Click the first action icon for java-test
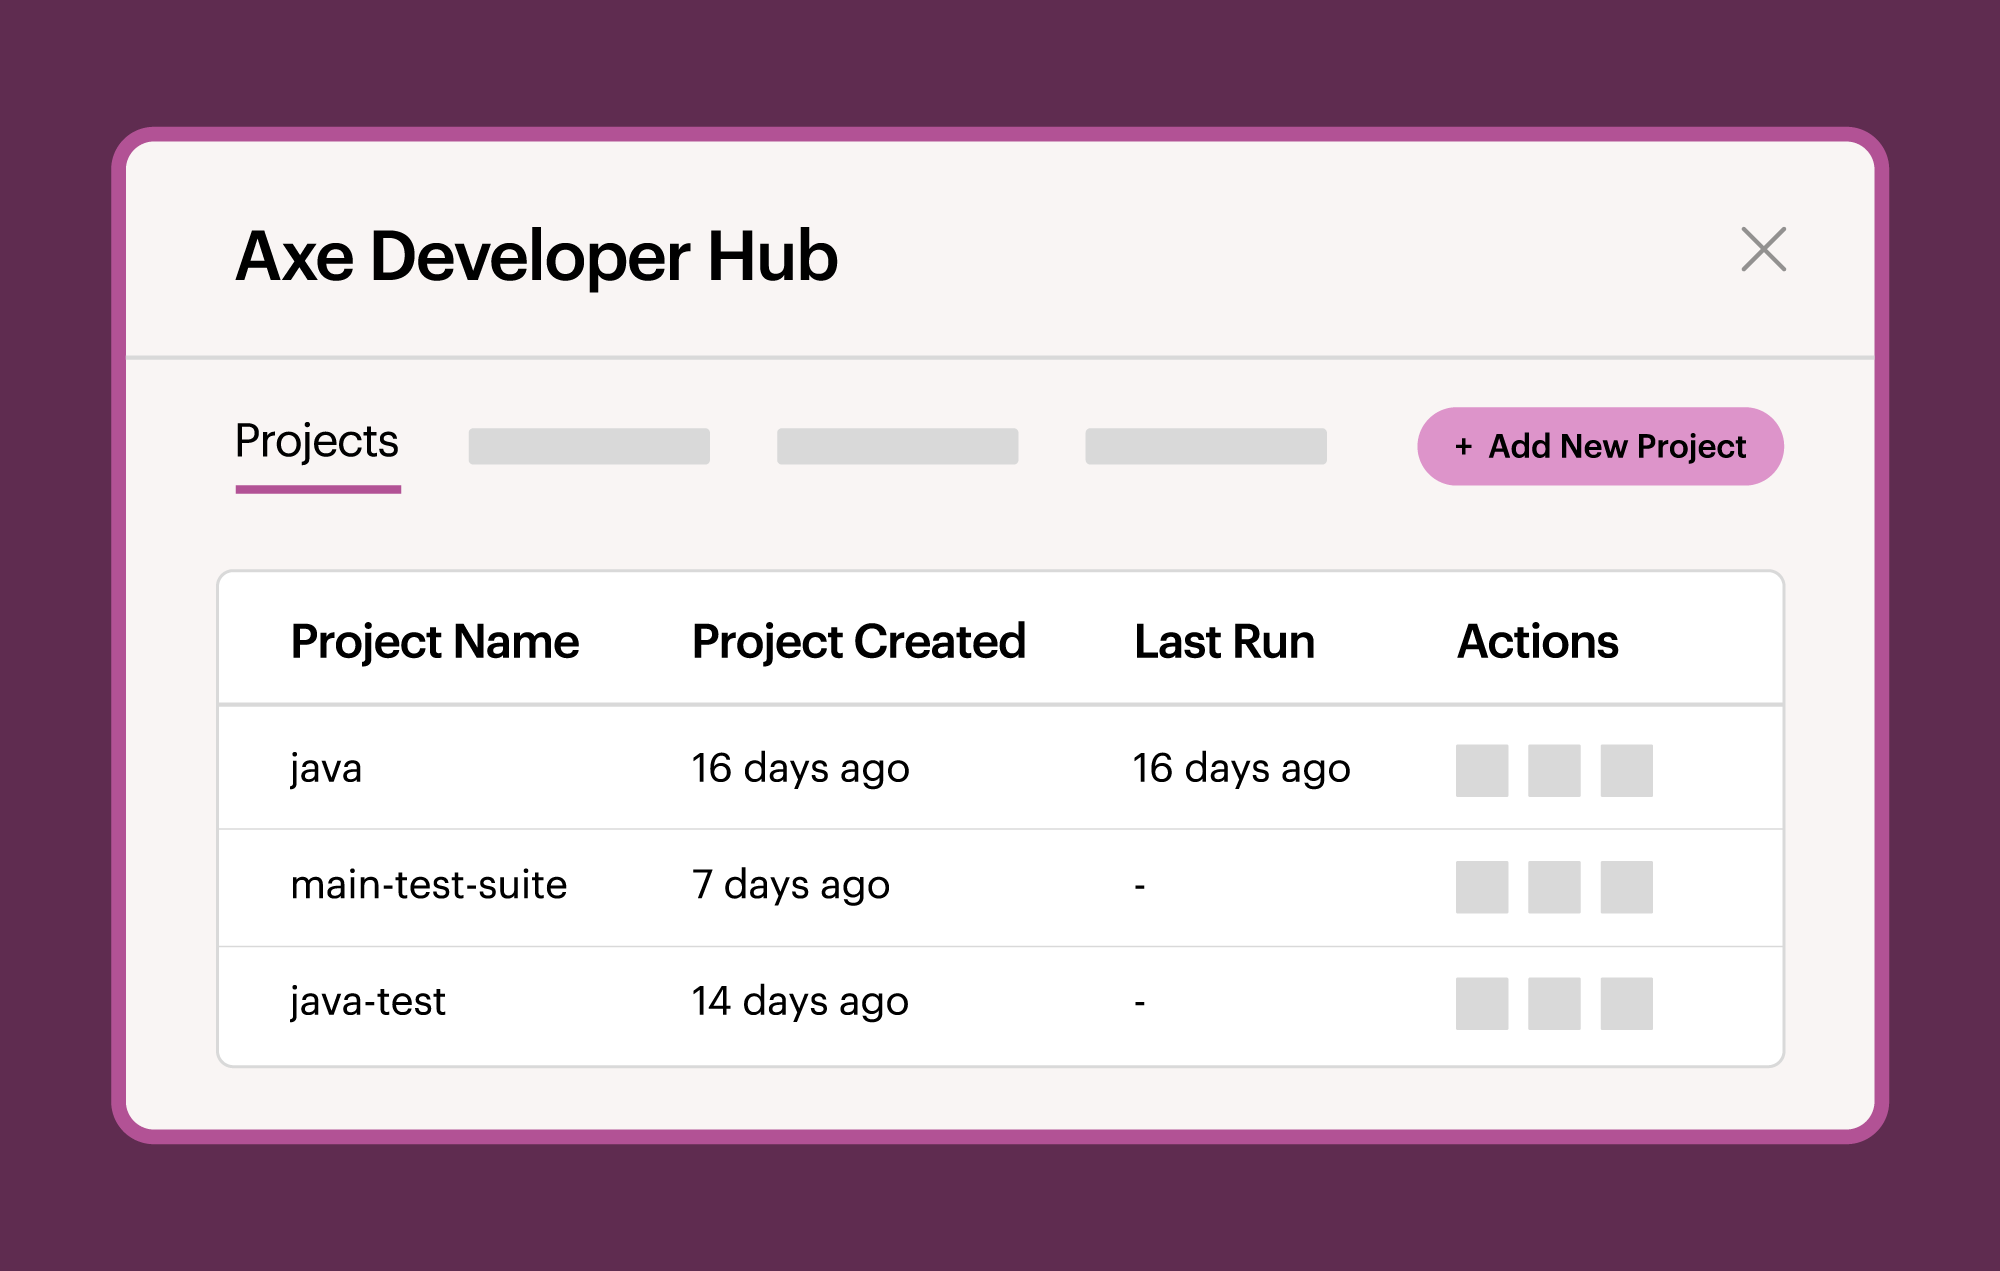The height and width of the screenshot is (1271, 2000). coord(1481,1002)
